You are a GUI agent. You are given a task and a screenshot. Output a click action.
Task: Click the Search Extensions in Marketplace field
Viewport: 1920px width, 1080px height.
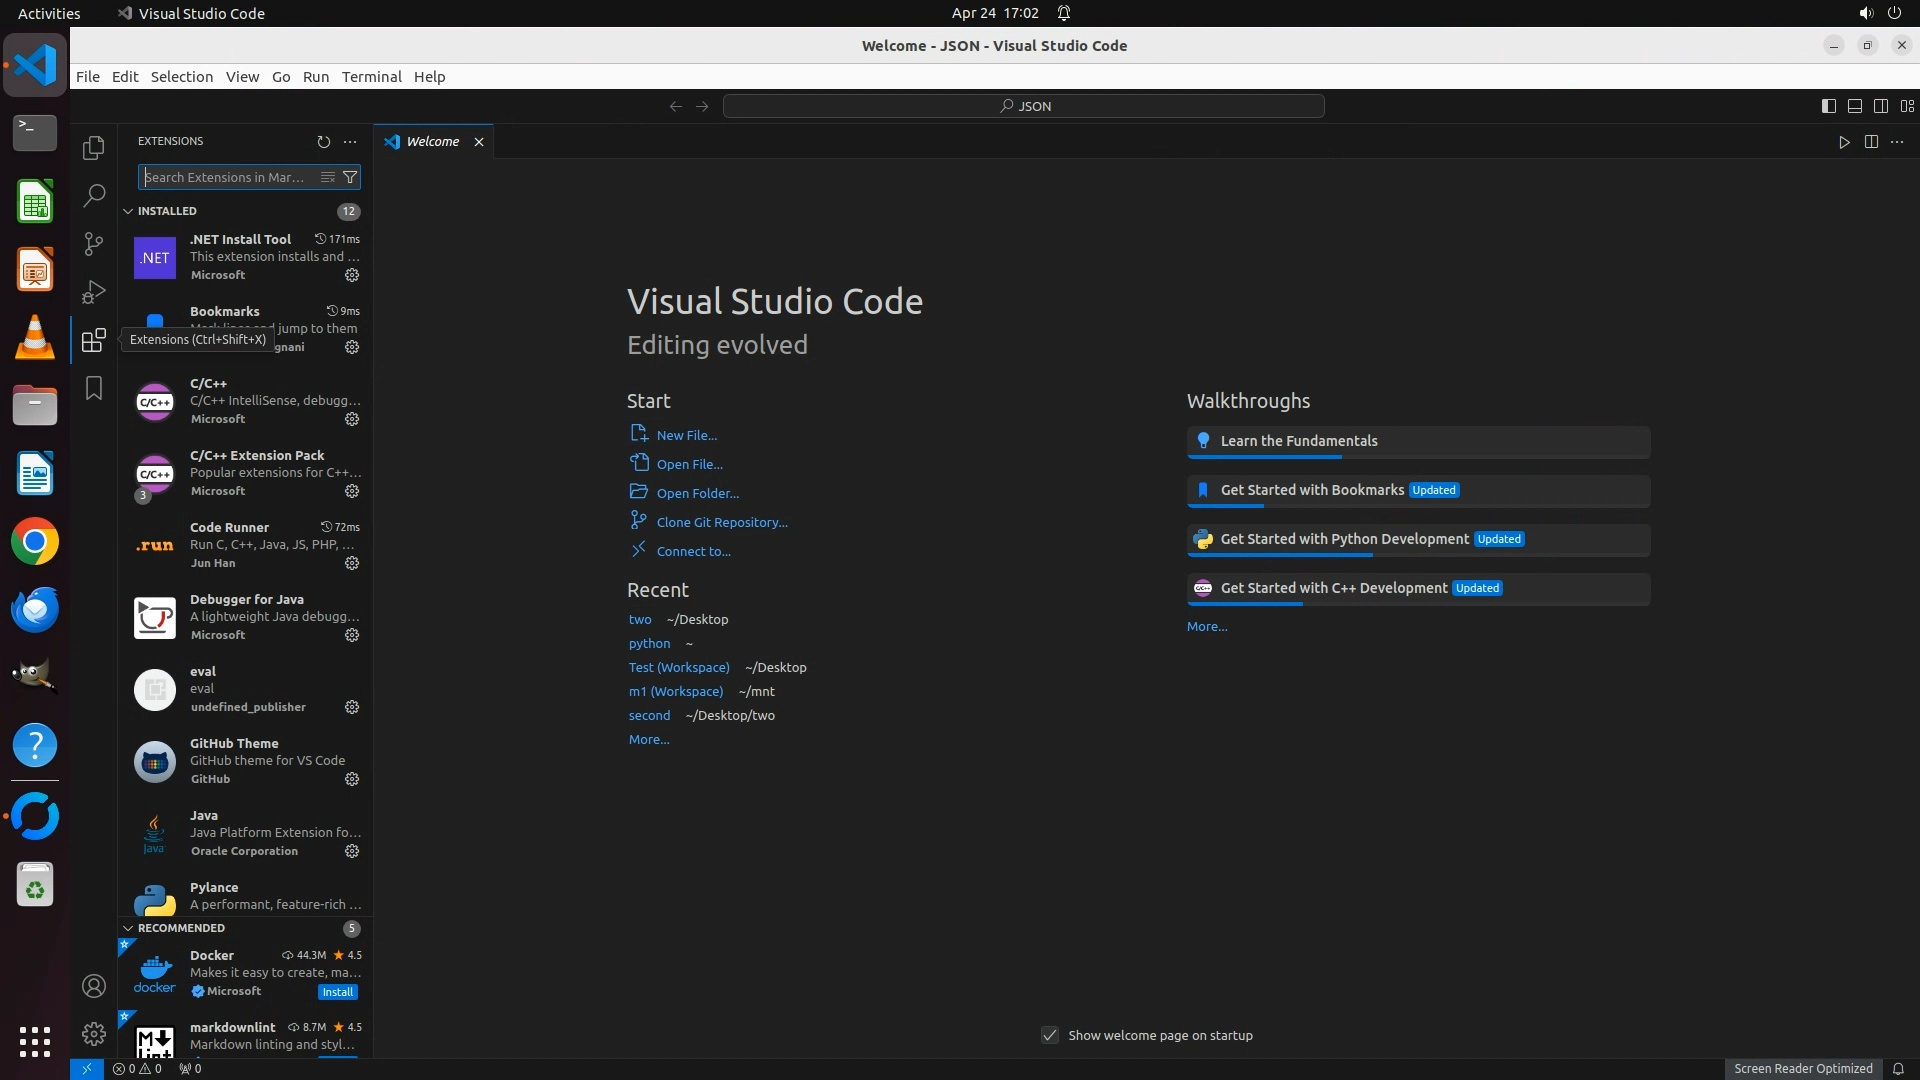click(227, 177)
